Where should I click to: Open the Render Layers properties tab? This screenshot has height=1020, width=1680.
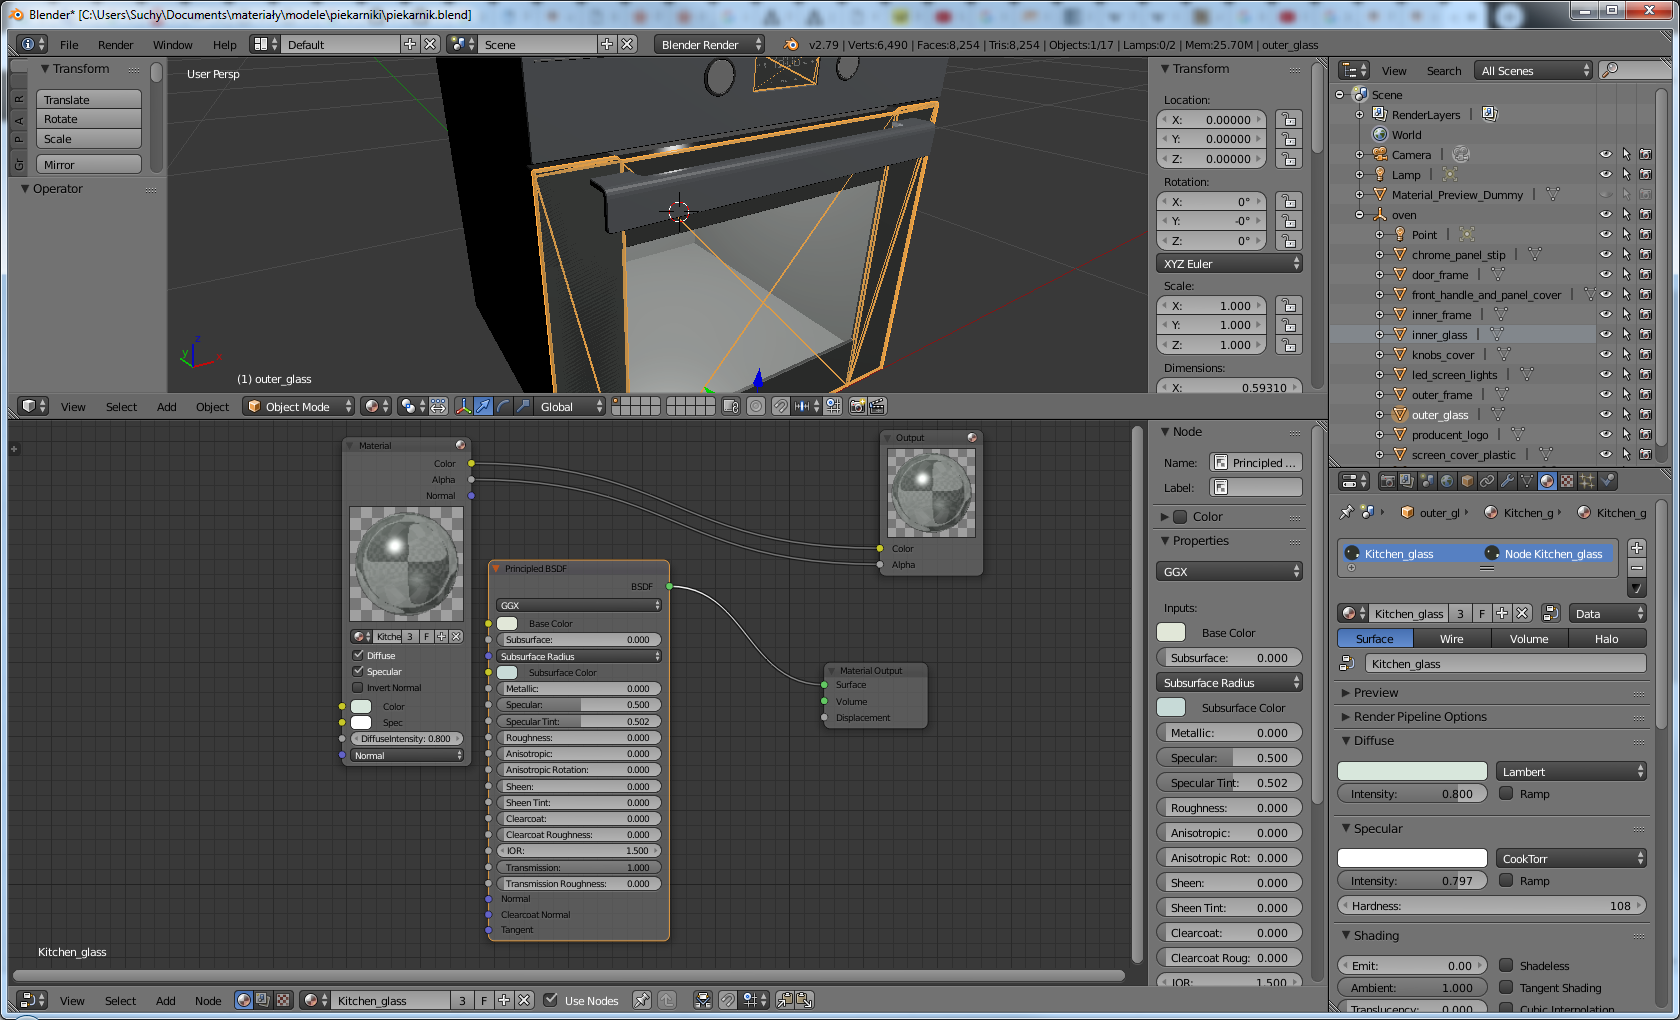pos(1407,481)
